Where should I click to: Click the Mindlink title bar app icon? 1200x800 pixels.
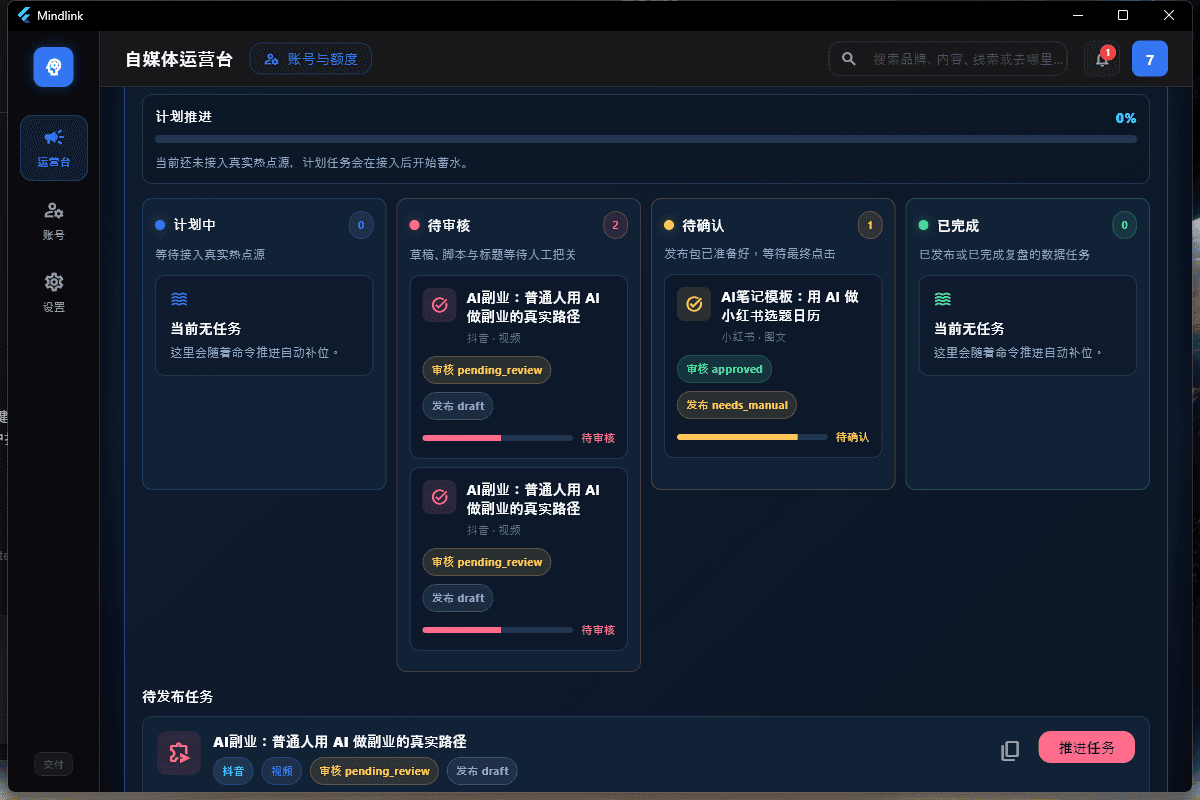(x=25, y=15)
